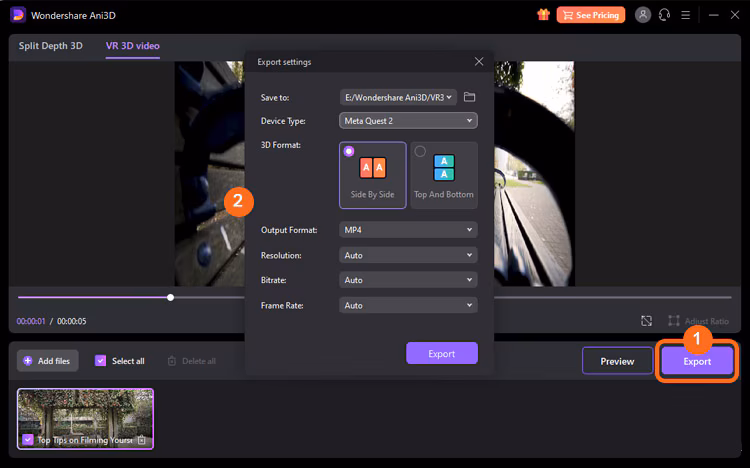Click the Adjust Ratio label
The height and width of the screenshot is (468, 750).
point(706,321)
